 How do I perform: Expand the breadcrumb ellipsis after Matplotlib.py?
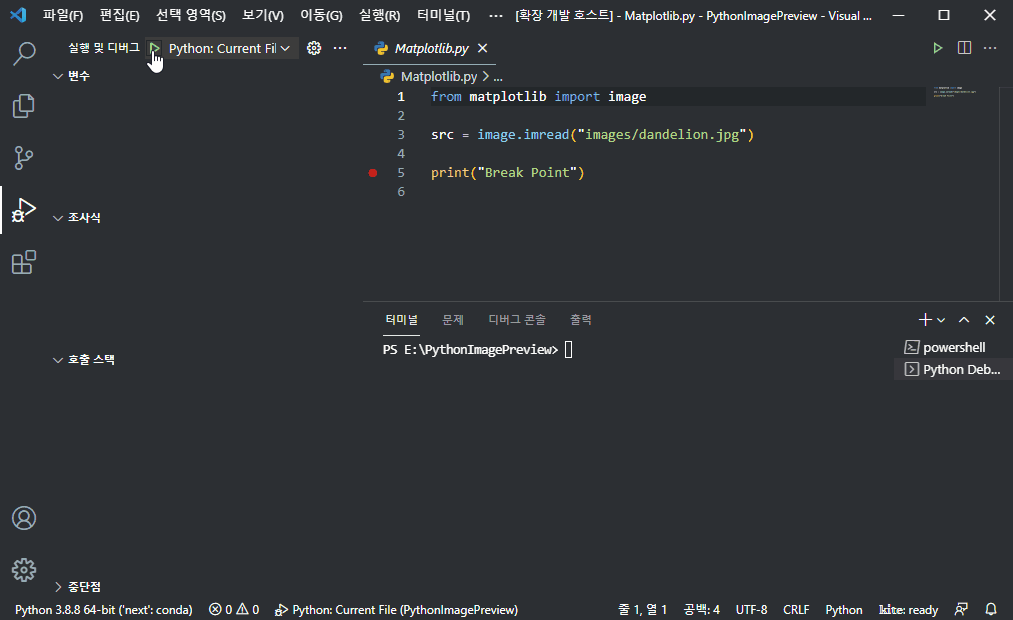498,77
